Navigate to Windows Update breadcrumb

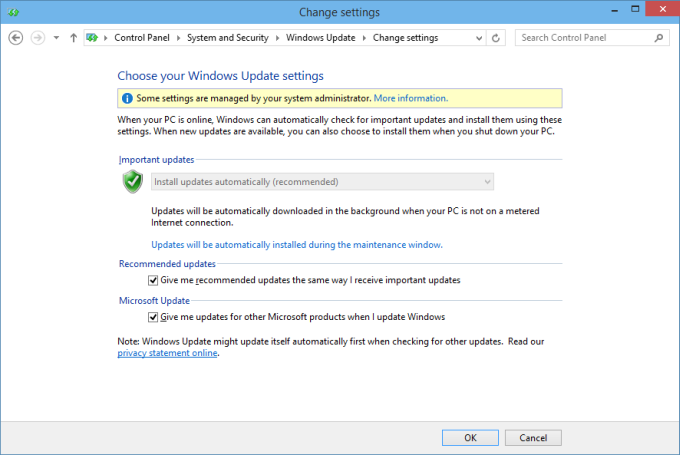pyautogui.click(x=320, y=38)
